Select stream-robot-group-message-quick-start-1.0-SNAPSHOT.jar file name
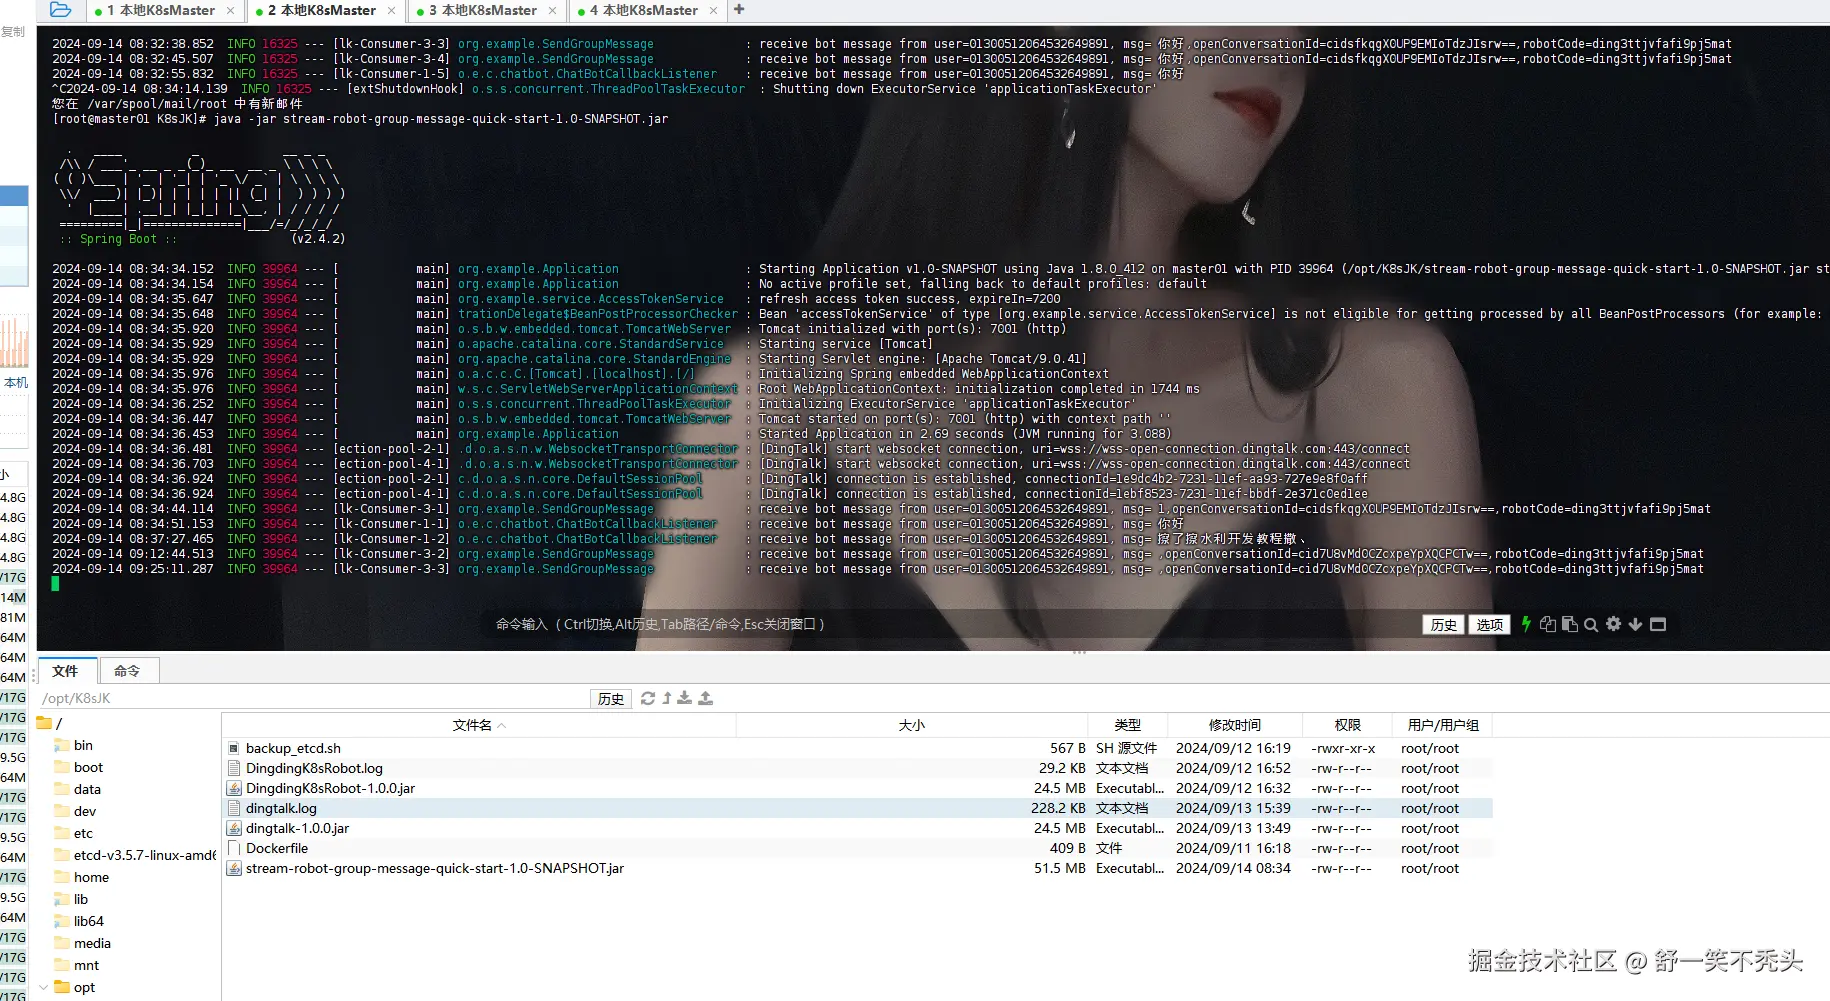This screenshot has height=1001, width=1830. (x=435, y=868)
